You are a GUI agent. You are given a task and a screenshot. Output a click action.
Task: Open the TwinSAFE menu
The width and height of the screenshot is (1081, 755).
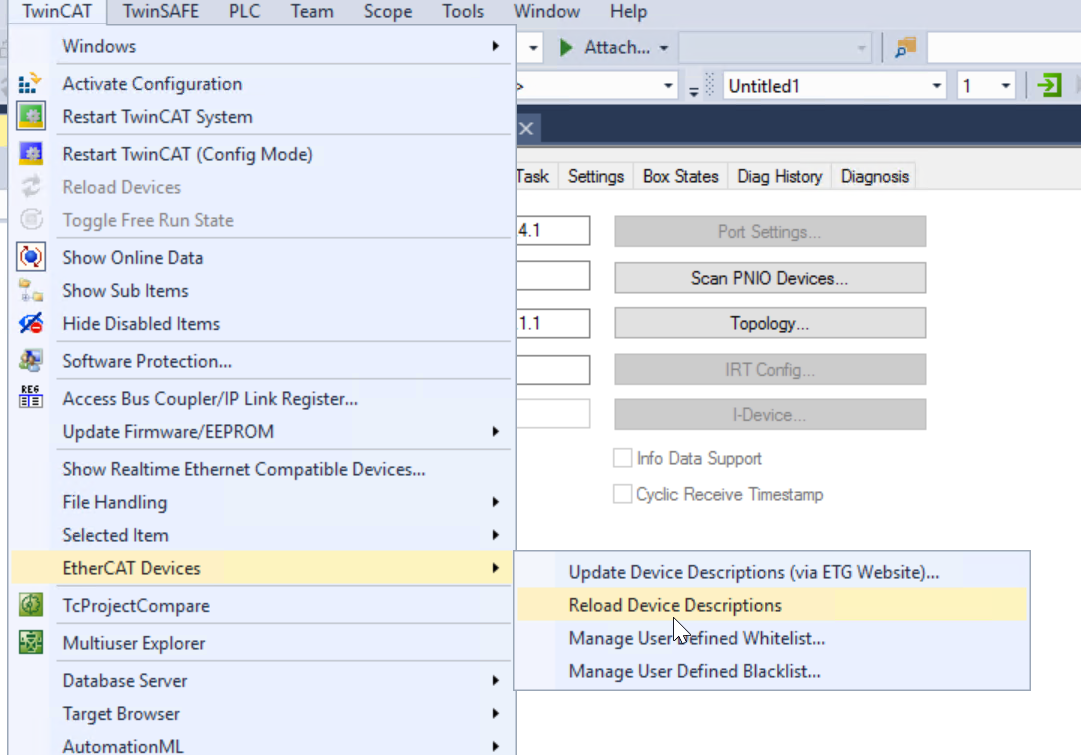coord(161,12)
